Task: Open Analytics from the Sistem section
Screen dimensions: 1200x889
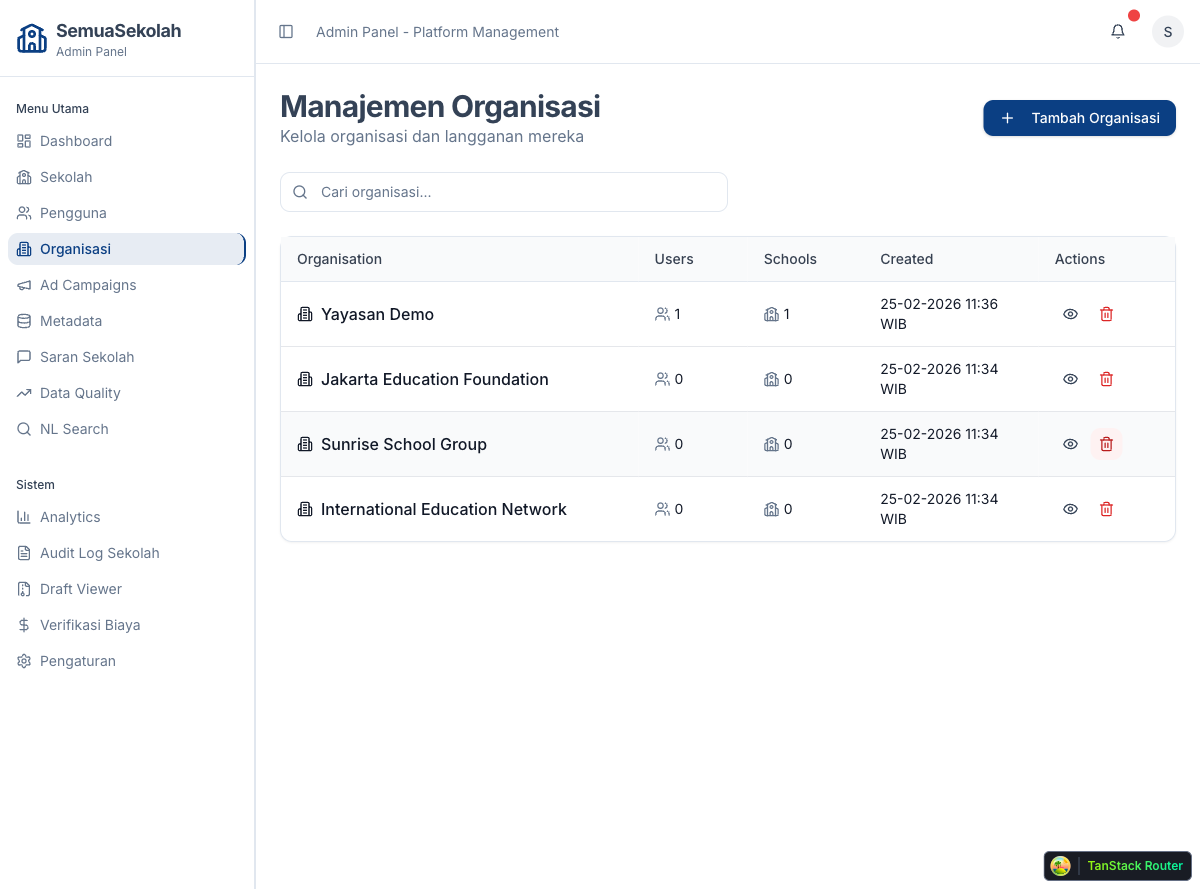Action: [69, 517]
